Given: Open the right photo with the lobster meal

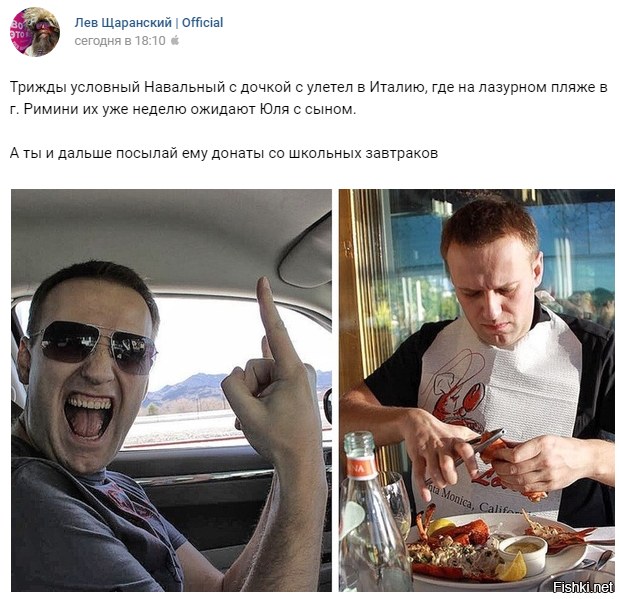Looking at the screenshot, I should click(x=476, y=390).
